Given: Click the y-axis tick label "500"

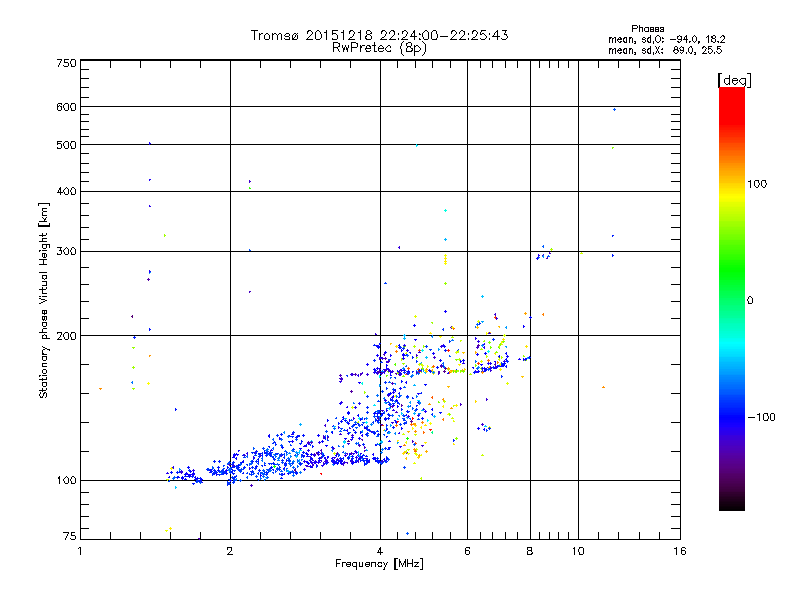Looking at the screenshot, I should pyautogui.click(x=66, y=145).
